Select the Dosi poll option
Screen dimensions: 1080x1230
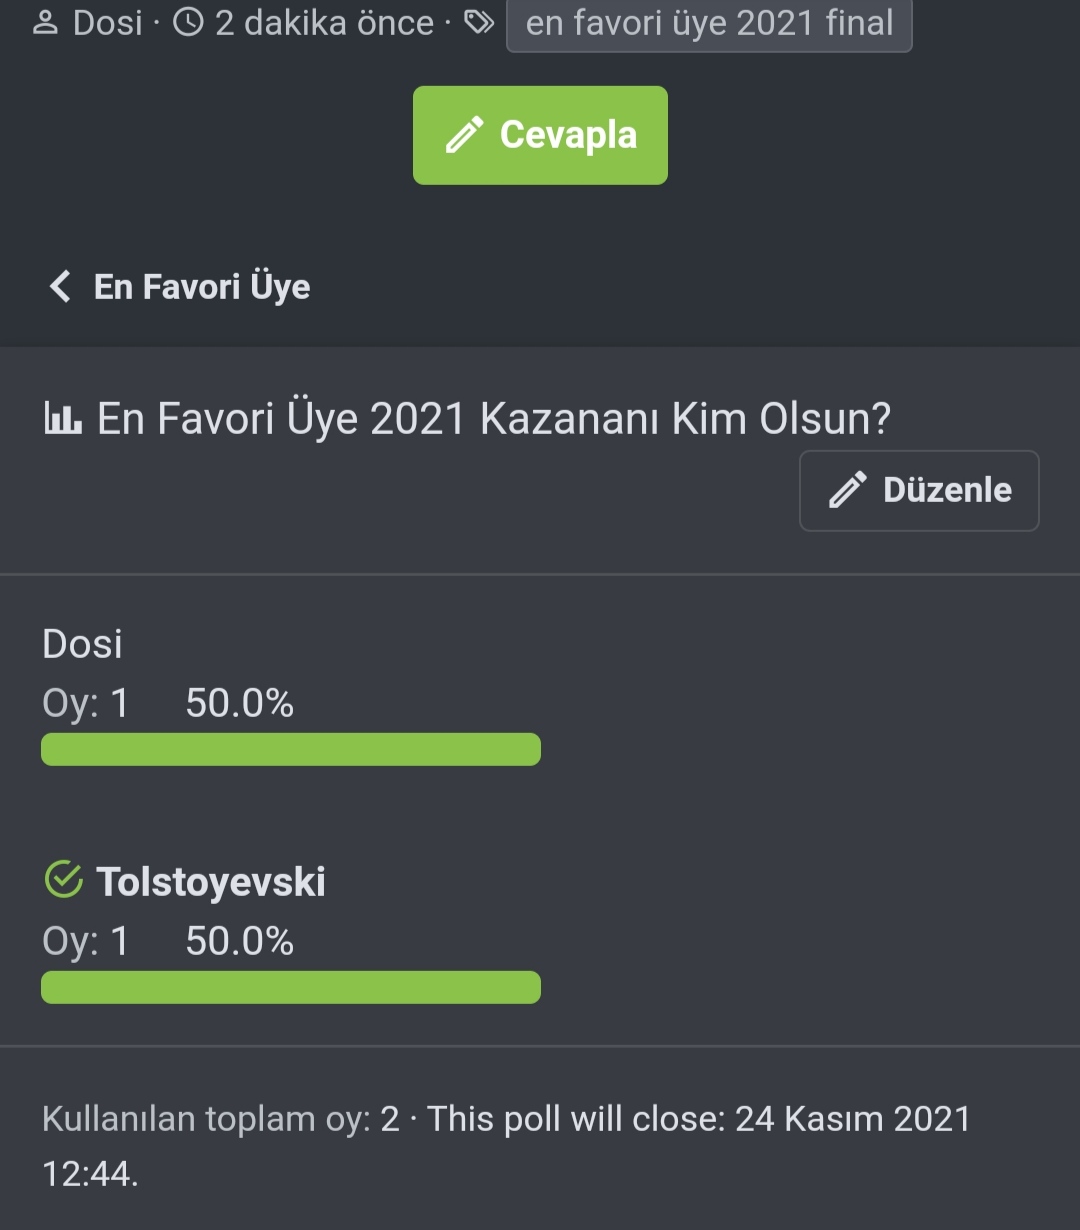82,644
